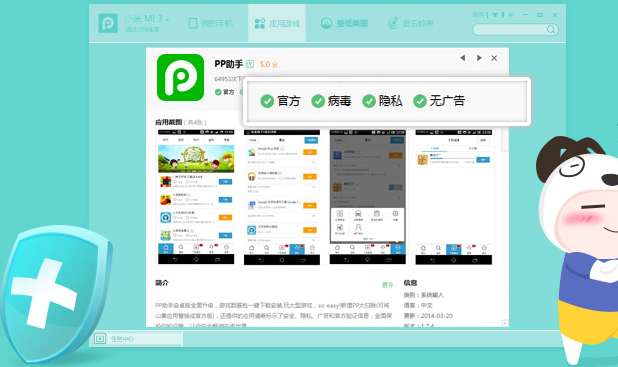Click the 类别：系统输入 info line
618x367 pixels.
point(424,295)
